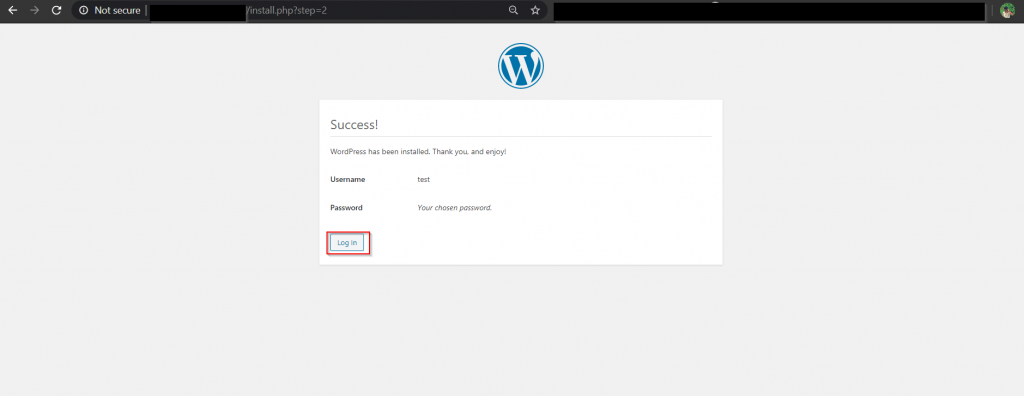Click the Success! heading
Screen dimensions: 1024x396
click(x=354, y=124)
